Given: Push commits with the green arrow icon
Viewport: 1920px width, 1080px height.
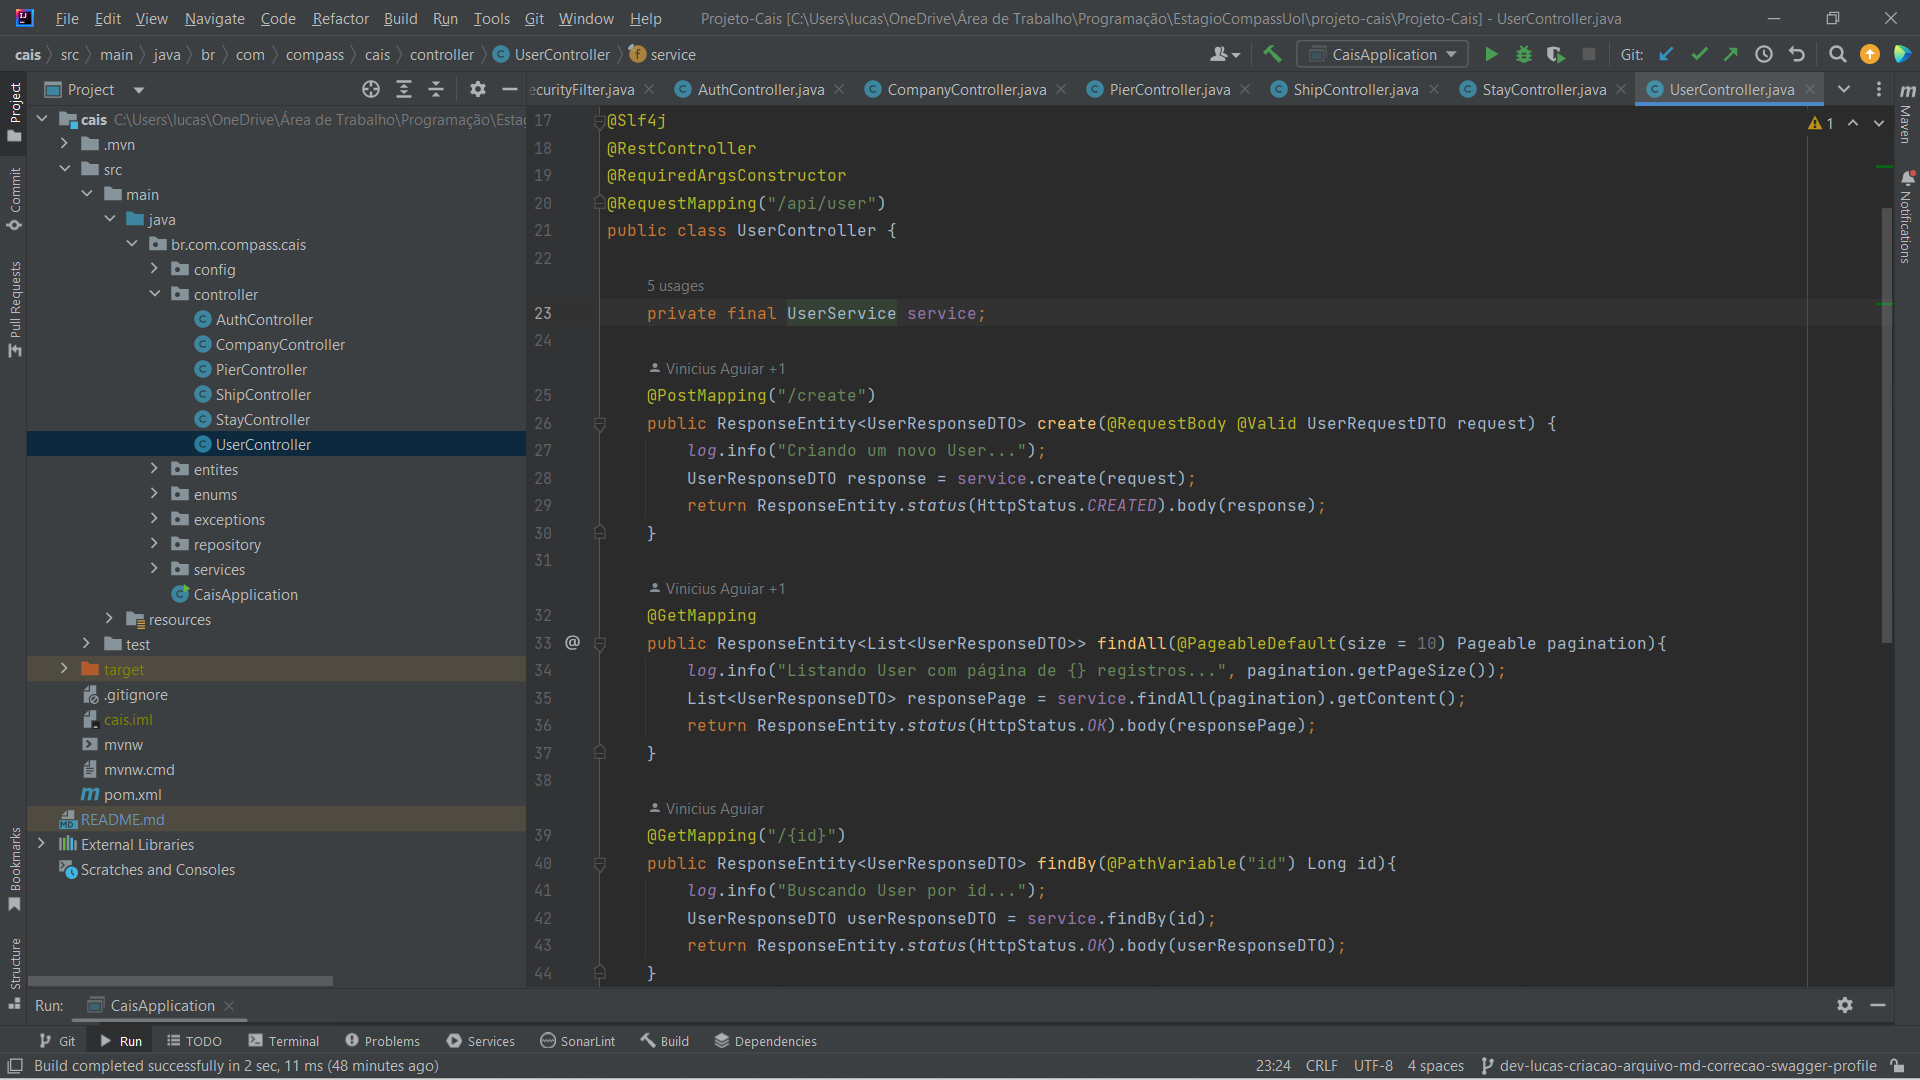Looking at the screenshot, I should point(1731,54).
